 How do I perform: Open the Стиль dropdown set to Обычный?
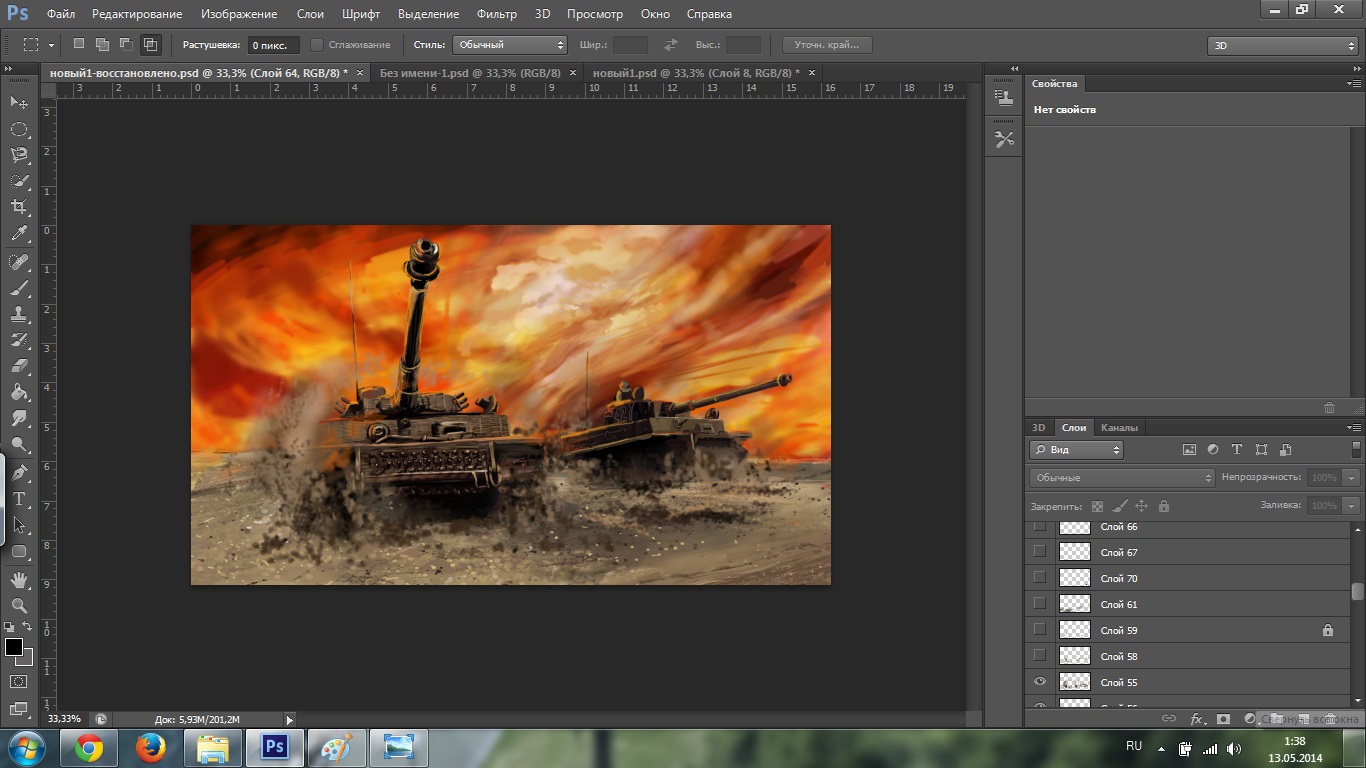(x=510, y=45)
